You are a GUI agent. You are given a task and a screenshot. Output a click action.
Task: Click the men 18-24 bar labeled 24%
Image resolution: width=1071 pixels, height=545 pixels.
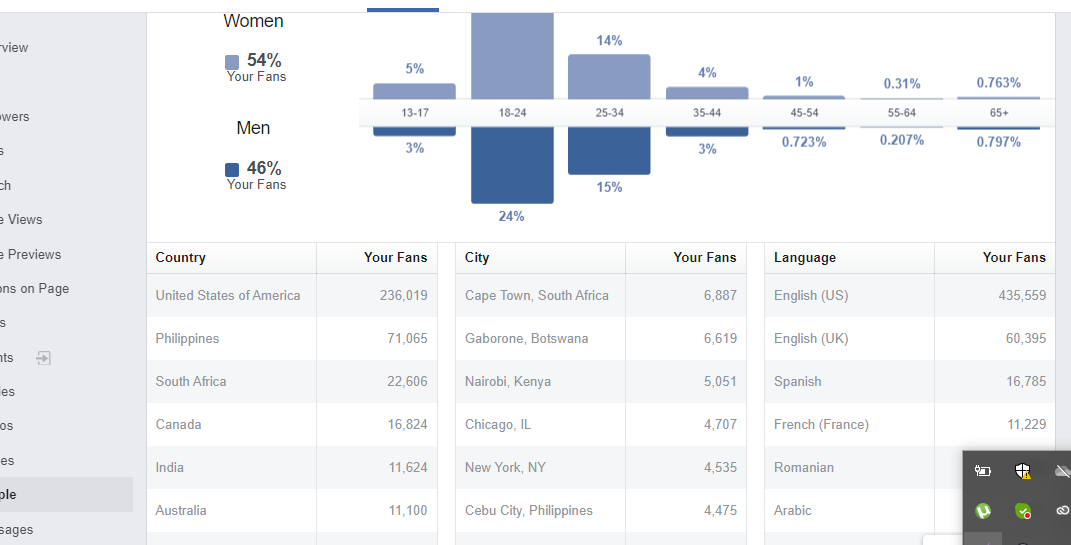[512, 165]
